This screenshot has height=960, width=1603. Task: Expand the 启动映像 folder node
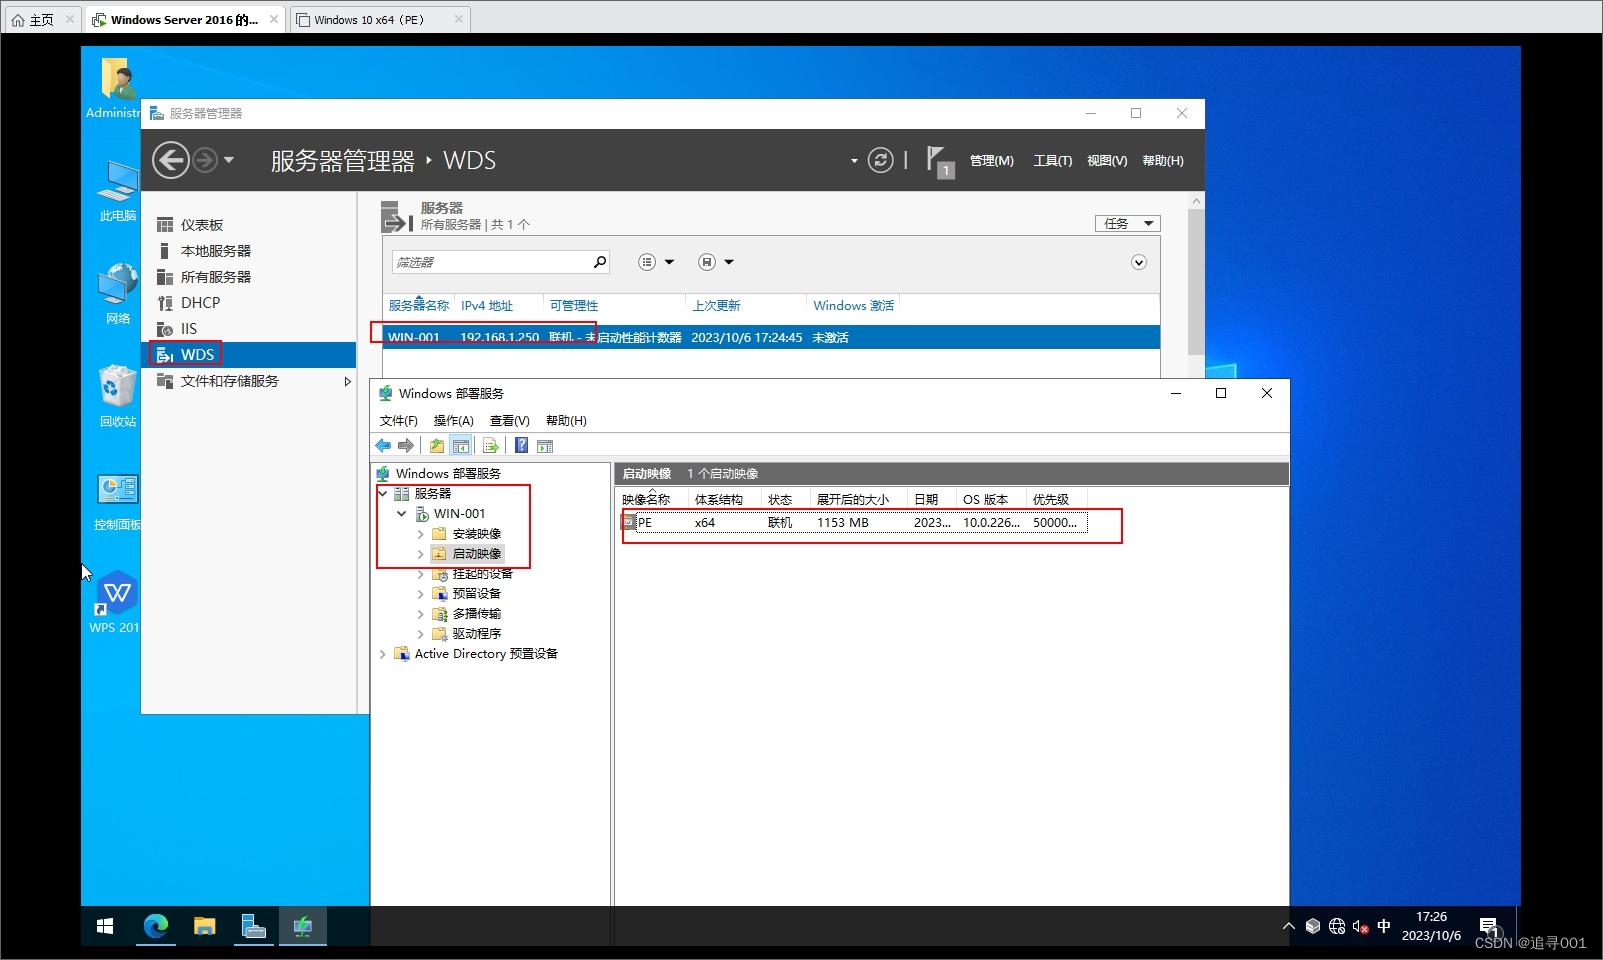pyautogui.click(x=421, y=554)
